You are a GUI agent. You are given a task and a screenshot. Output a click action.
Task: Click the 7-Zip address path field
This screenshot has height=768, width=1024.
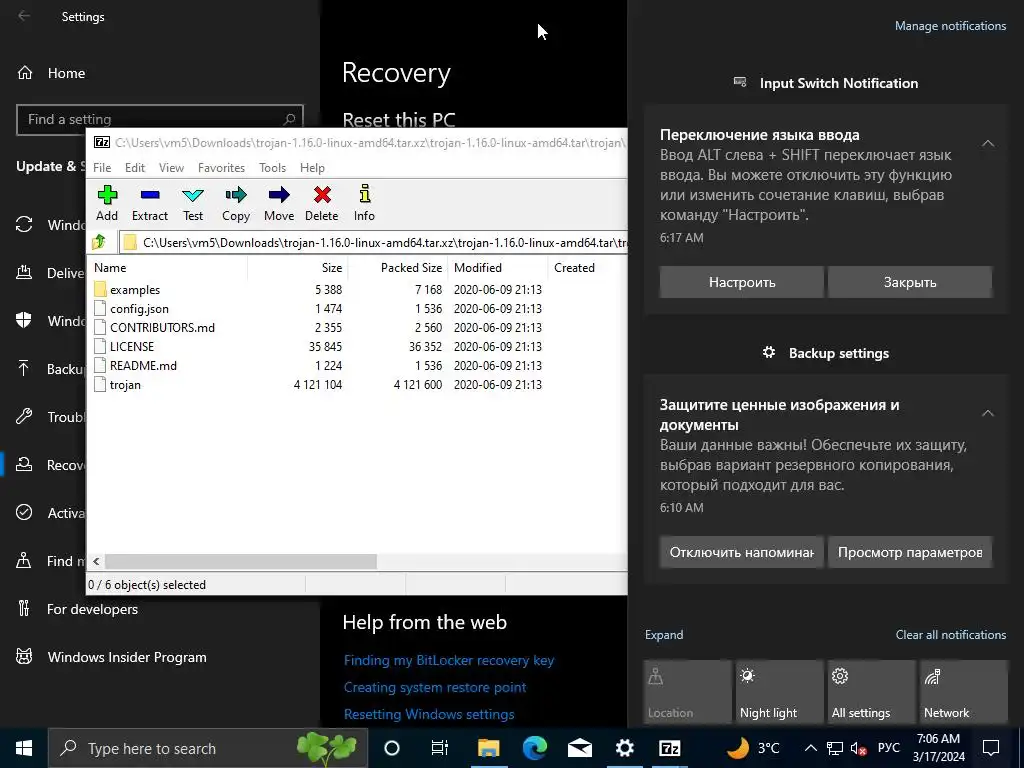(374, 242)
